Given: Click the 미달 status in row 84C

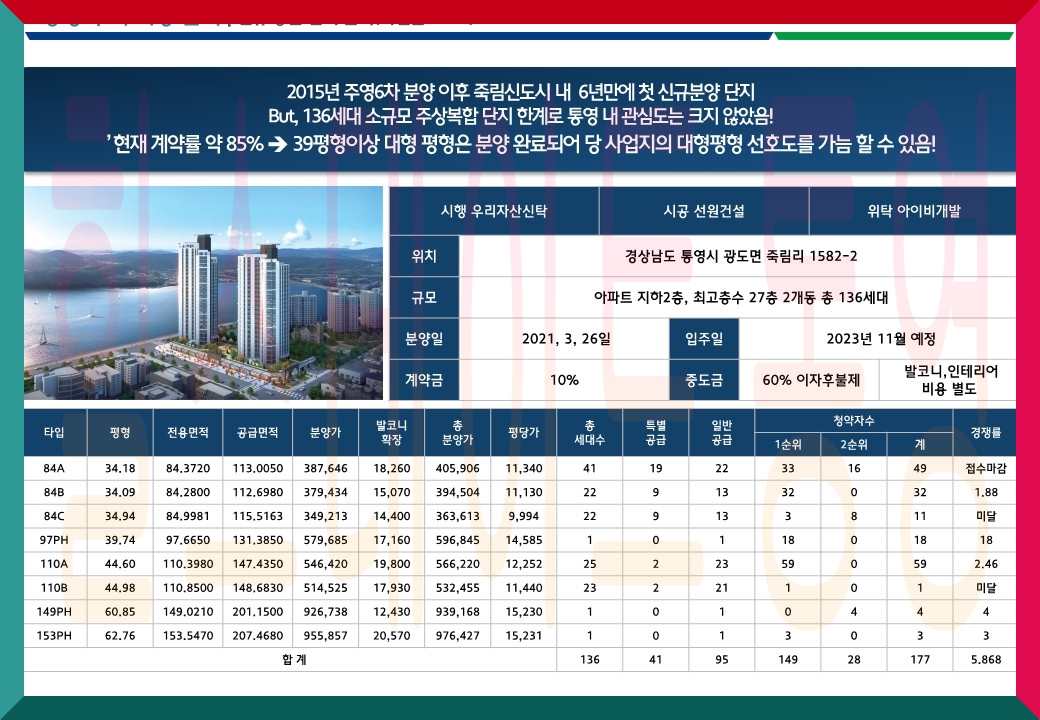Looking at the screenshot, I should 986,516.
